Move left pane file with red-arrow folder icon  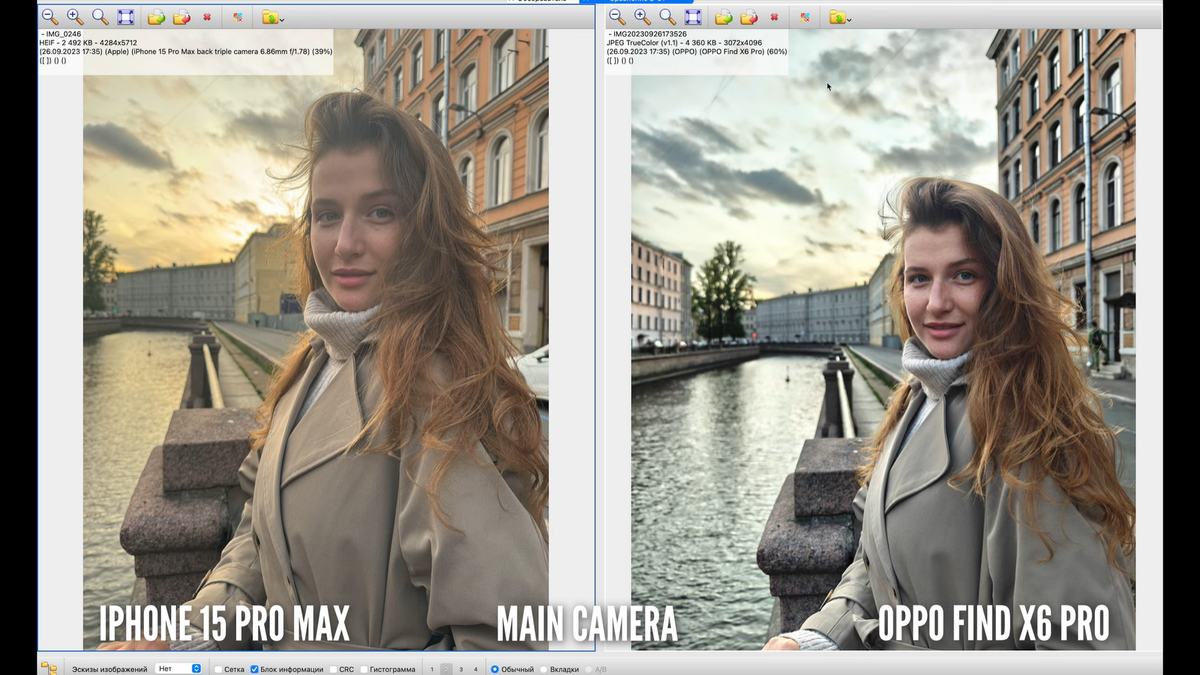(181, 17)
